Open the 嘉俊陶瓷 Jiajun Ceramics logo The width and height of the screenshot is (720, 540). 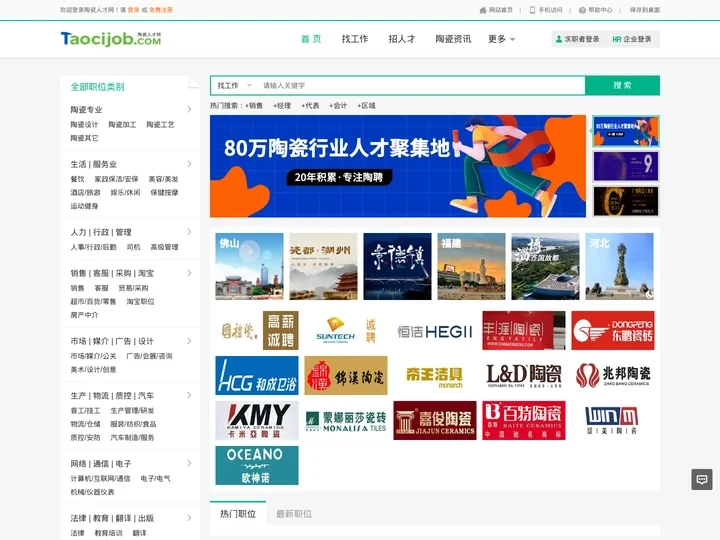click(435, 420)
